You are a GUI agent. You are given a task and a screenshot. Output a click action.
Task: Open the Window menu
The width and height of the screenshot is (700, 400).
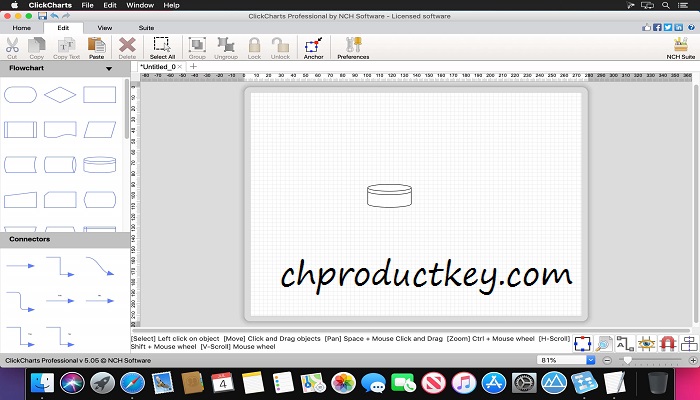pyautogui.click(x=140, y=5)
